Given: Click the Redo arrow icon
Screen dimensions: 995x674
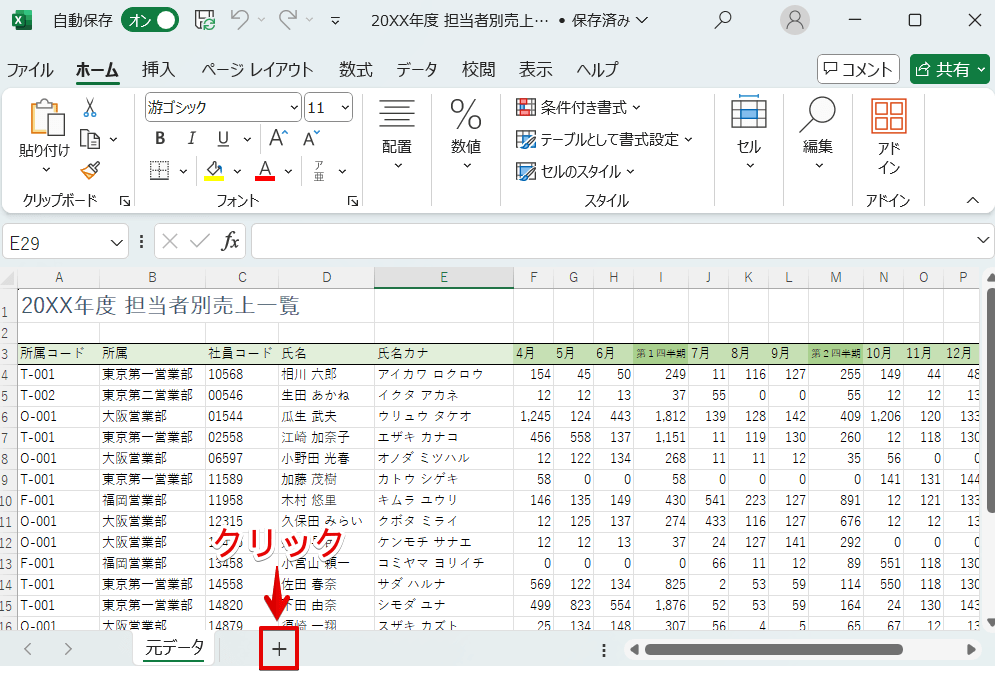Looking at the screenshot, I should tap(288, 20).
